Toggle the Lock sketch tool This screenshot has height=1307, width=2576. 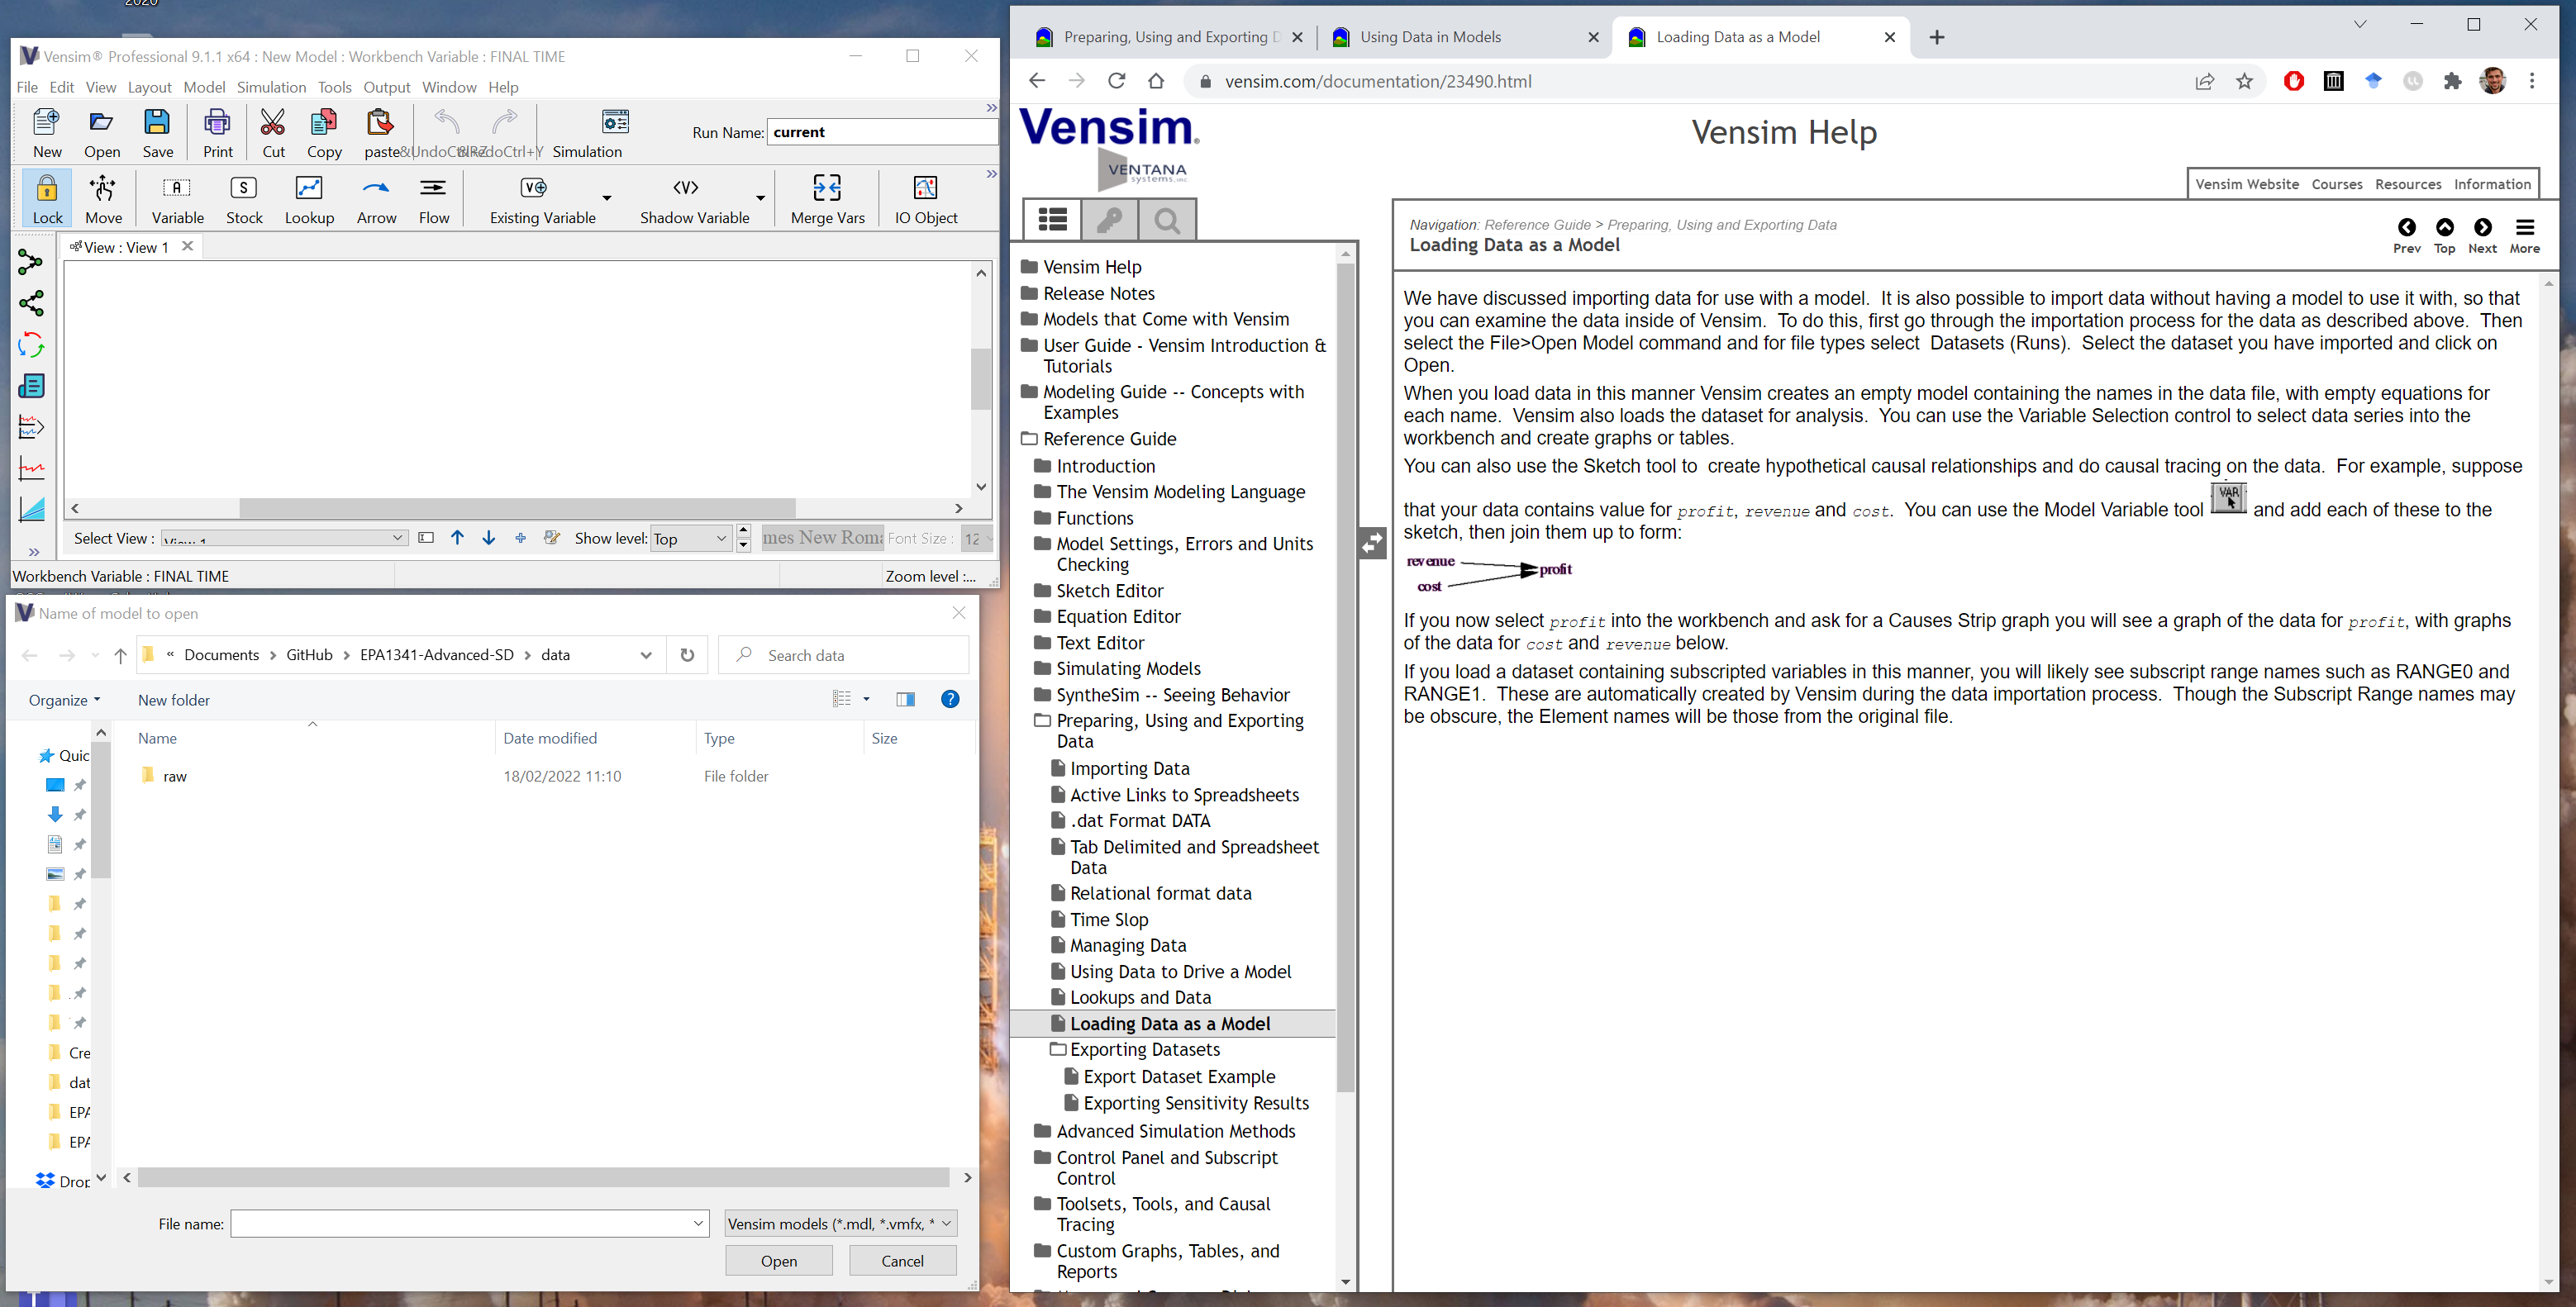[47, 198]
